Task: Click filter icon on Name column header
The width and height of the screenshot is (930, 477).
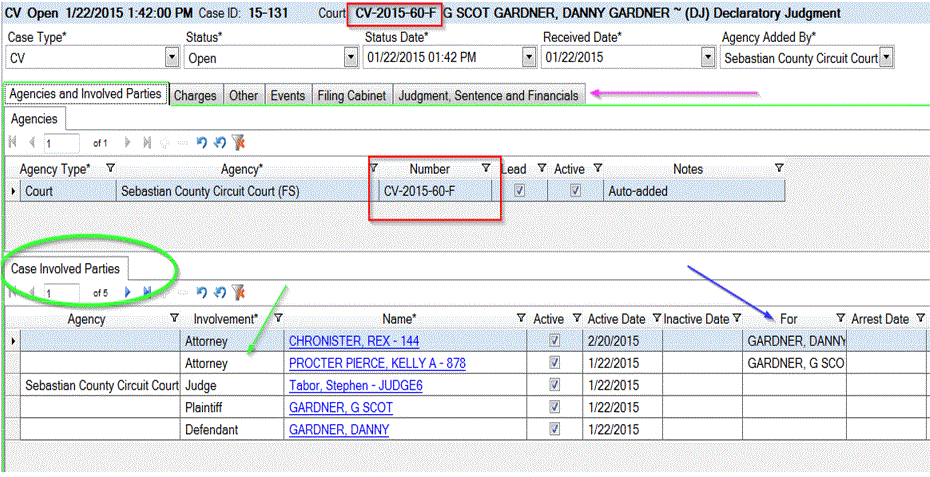Action: click(521, 318)
